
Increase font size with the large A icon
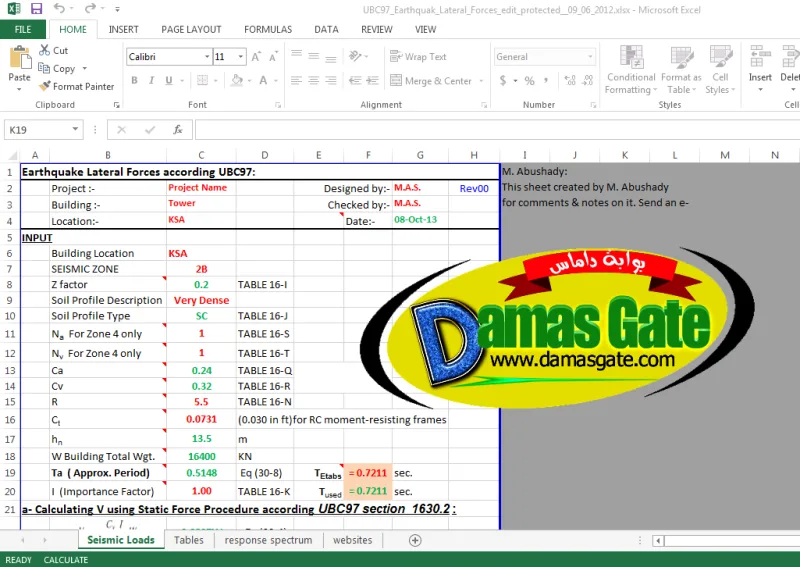(256, 57)
